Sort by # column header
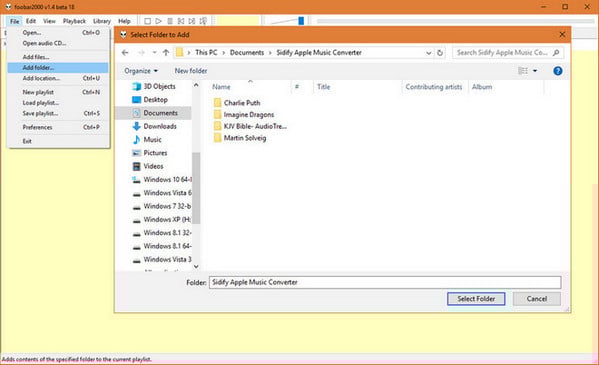Viewport: 599px width, 365px height. [x=297, y=87]
